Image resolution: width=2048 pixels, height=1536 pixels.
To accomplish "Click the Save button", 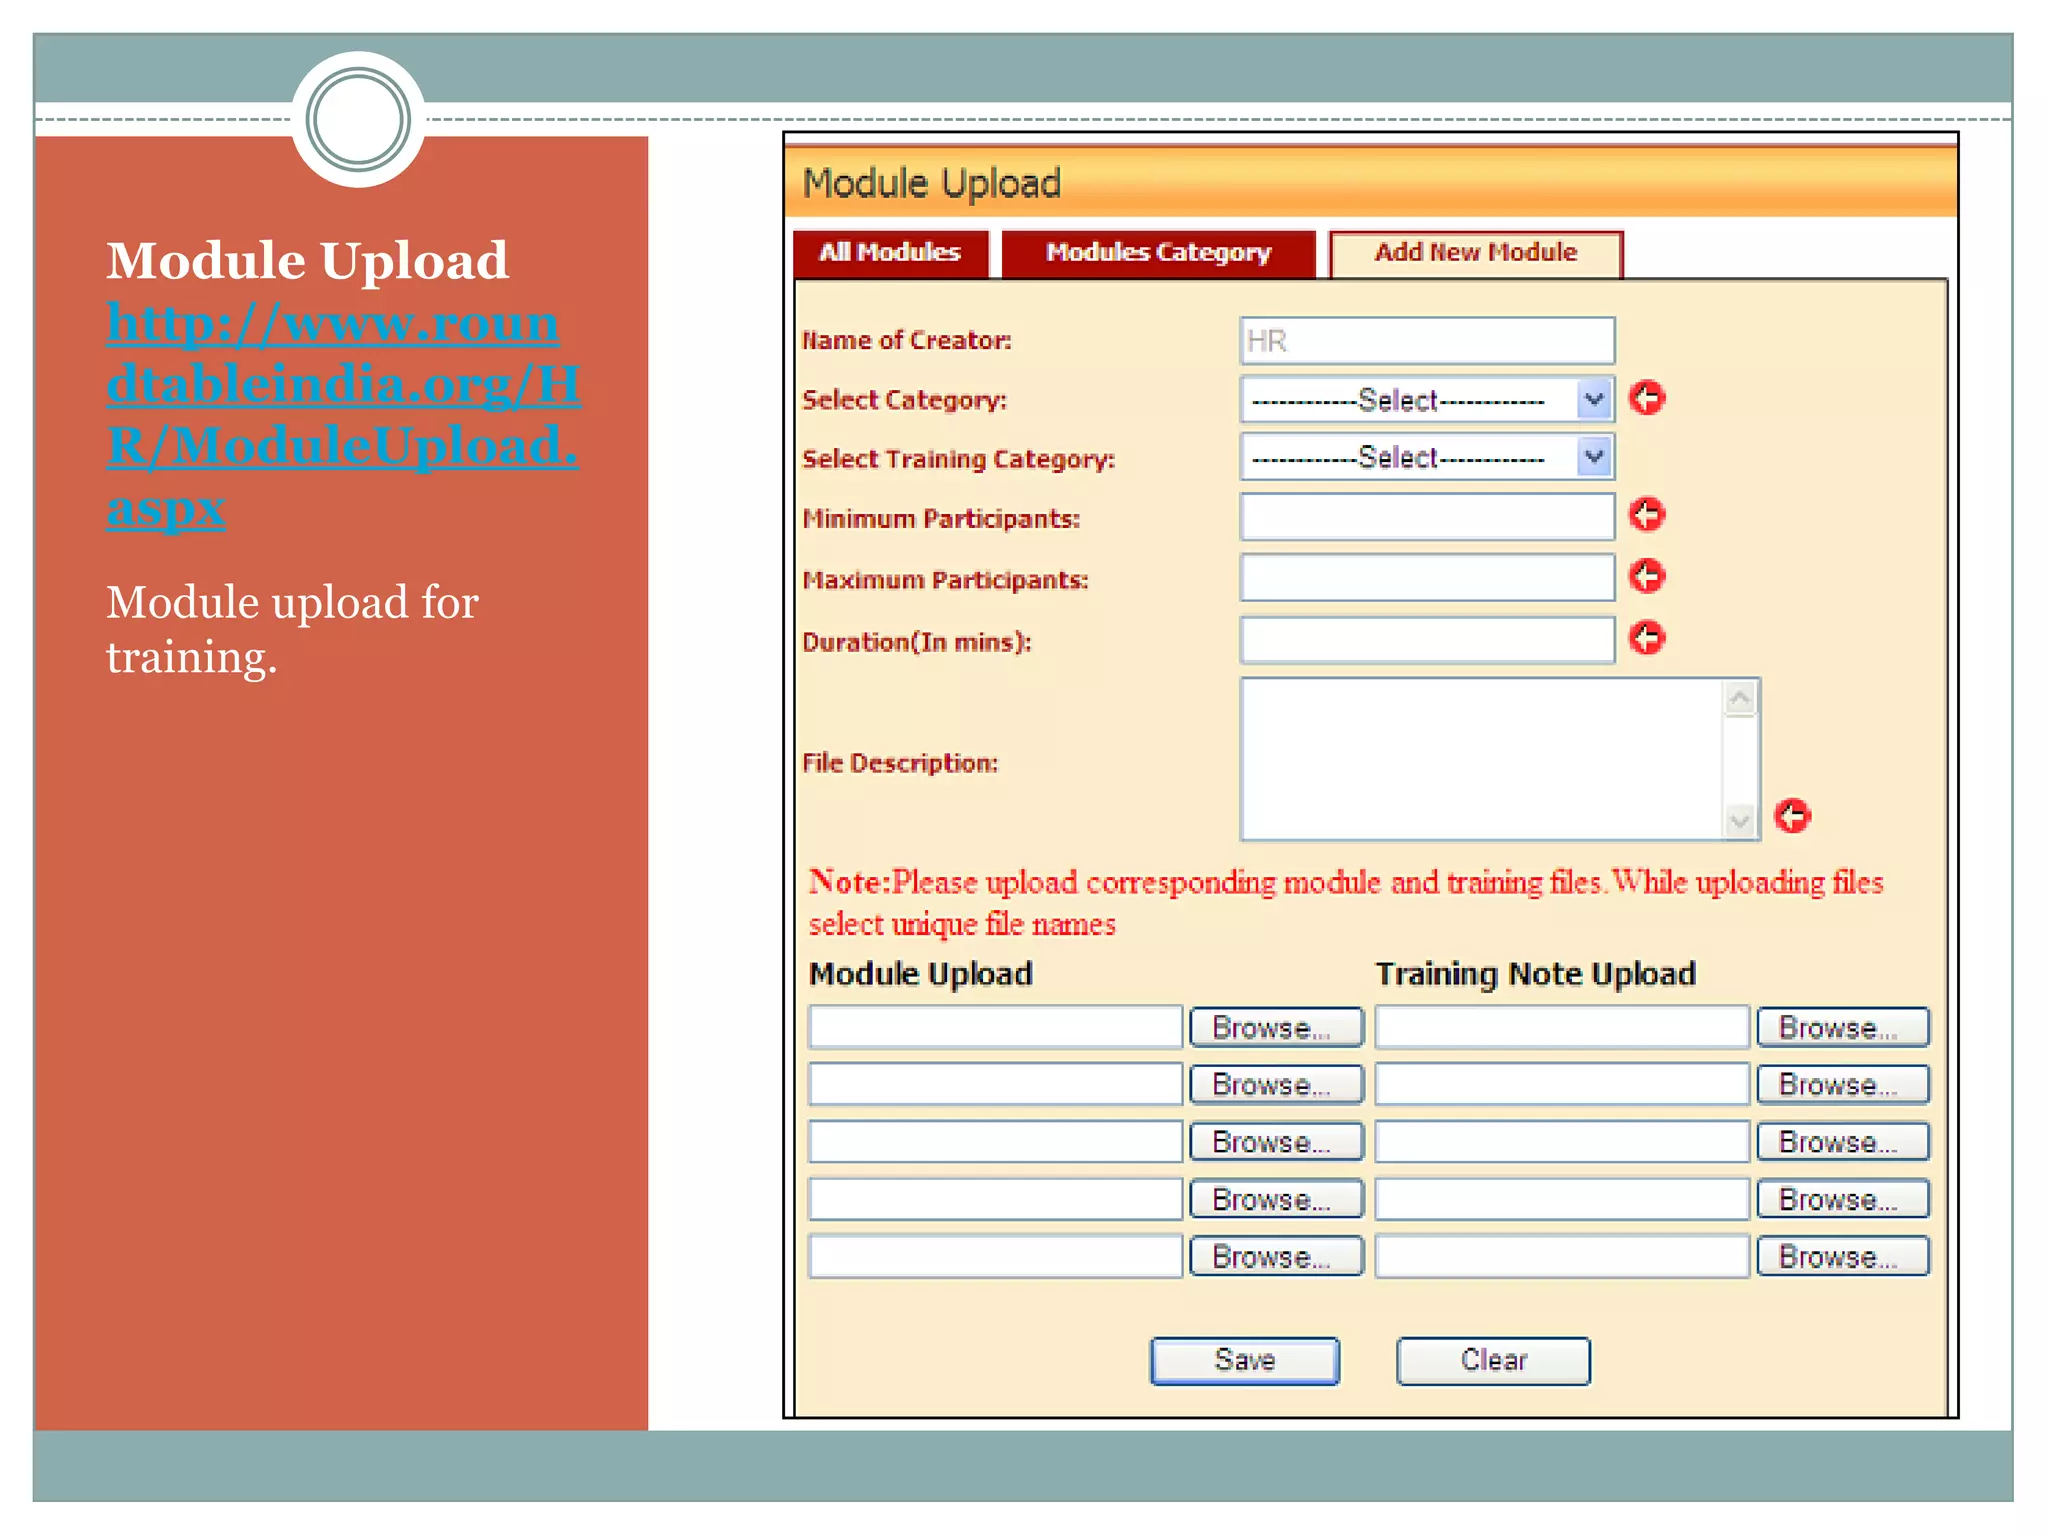I will click(1244, 1360).
